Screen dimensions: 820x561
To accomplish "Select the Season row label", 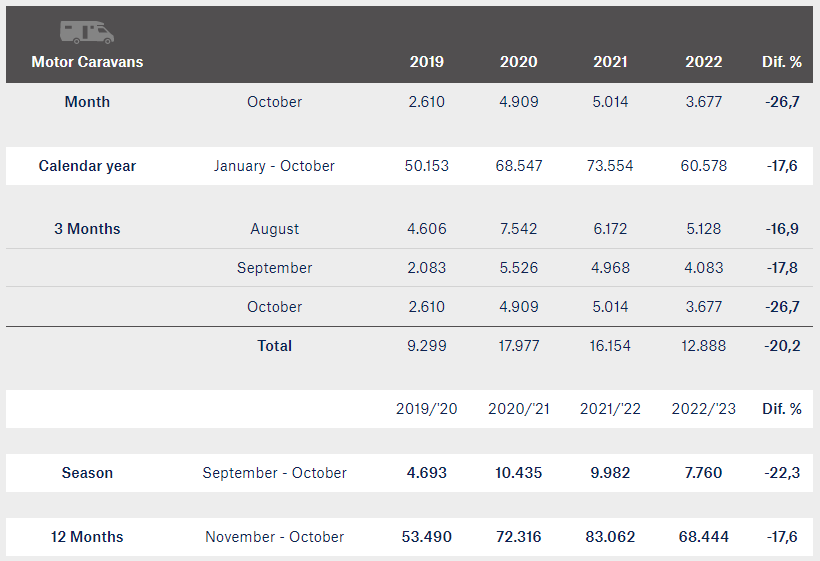I will point(87,473).
